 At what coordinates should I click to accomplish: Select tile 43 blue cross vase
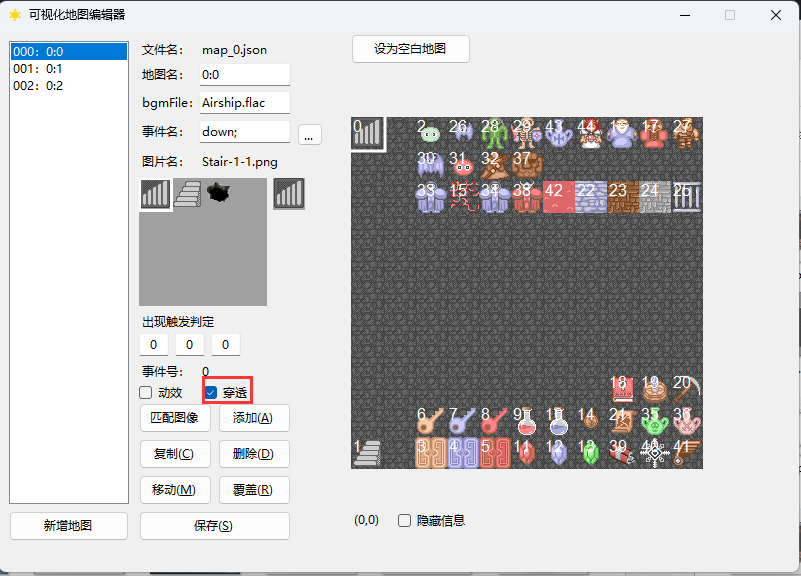(559, 133)
